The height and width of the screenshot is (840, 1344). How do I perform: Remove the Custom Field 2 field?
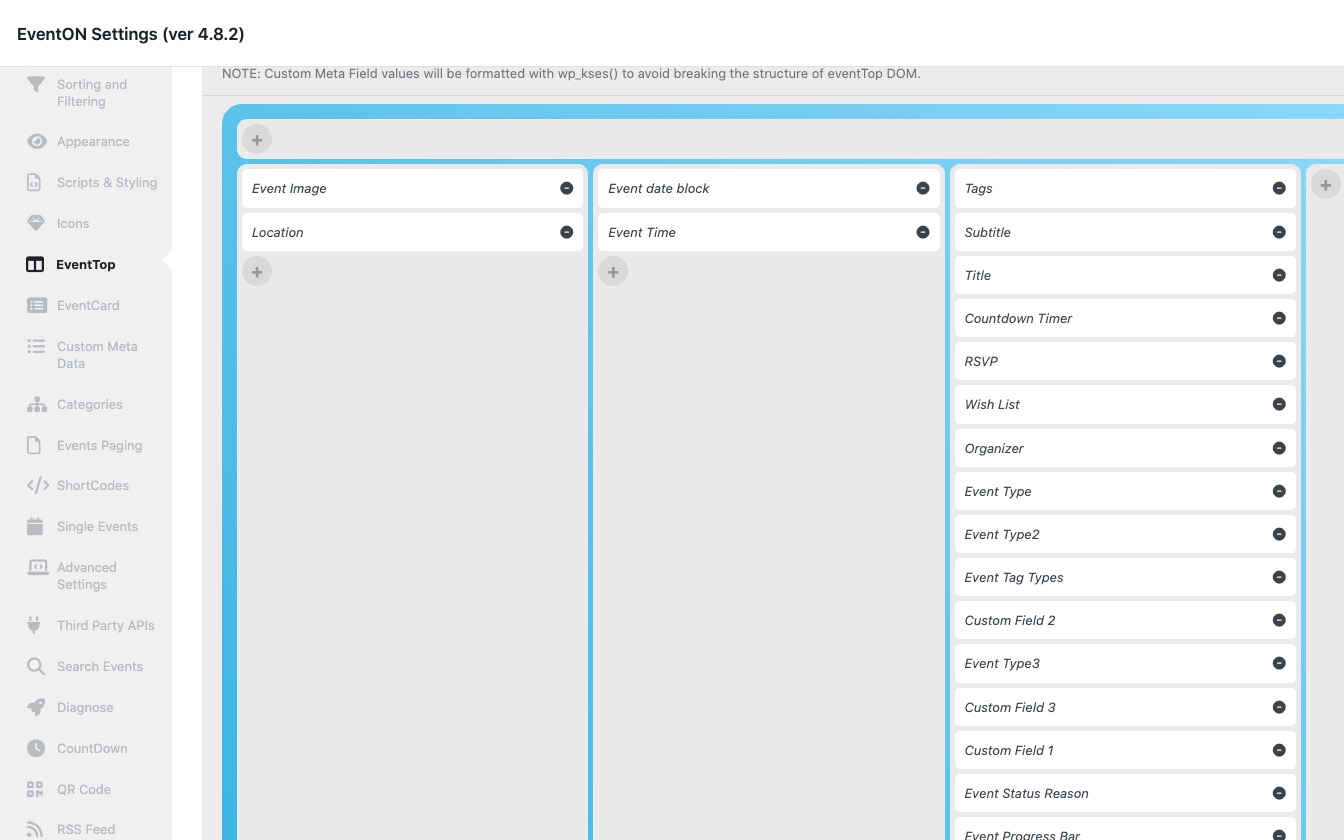click(x=1279, y=620)
